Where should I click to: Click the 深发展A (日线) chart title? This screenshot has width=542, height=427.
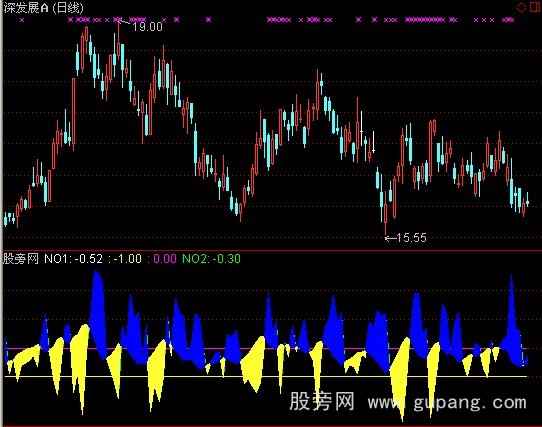coord(43,8)
